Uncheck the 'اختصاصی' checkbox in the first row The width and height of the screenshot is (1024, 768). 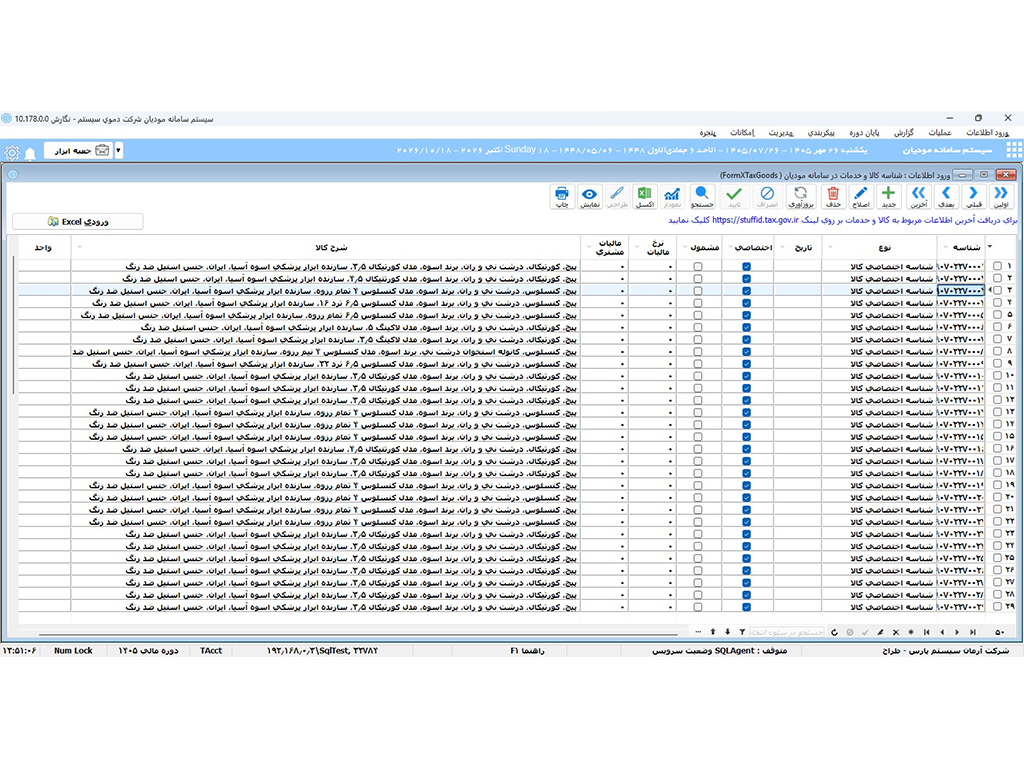pyautogui.click(x=746, y=266)
